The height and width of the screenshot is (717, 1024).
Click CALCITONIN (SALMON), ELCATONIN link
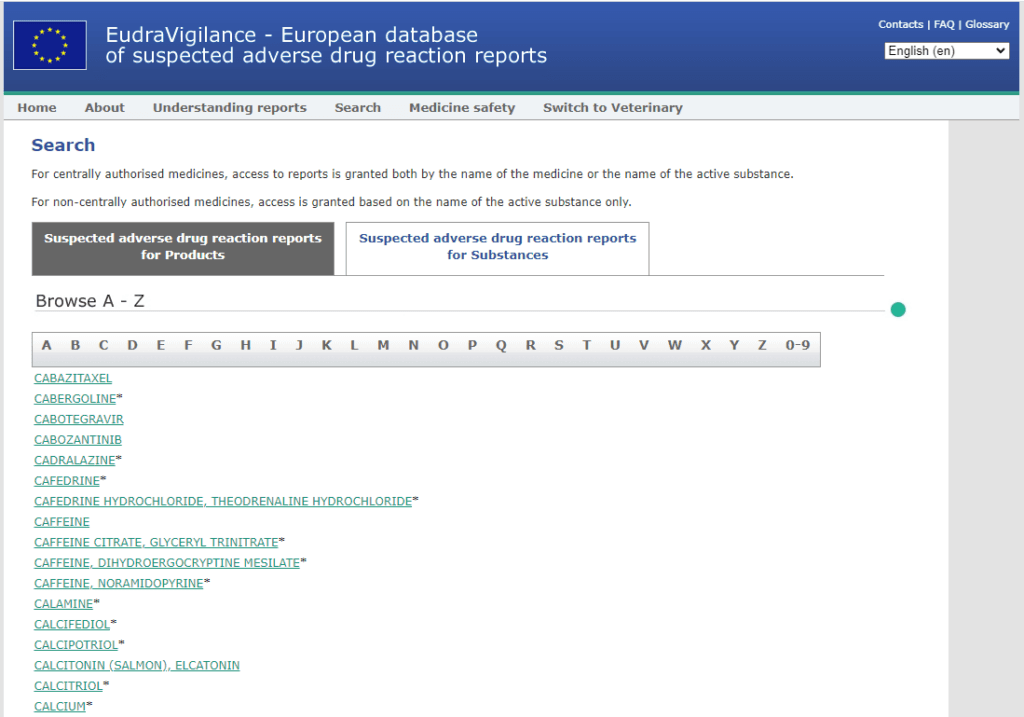137,665
